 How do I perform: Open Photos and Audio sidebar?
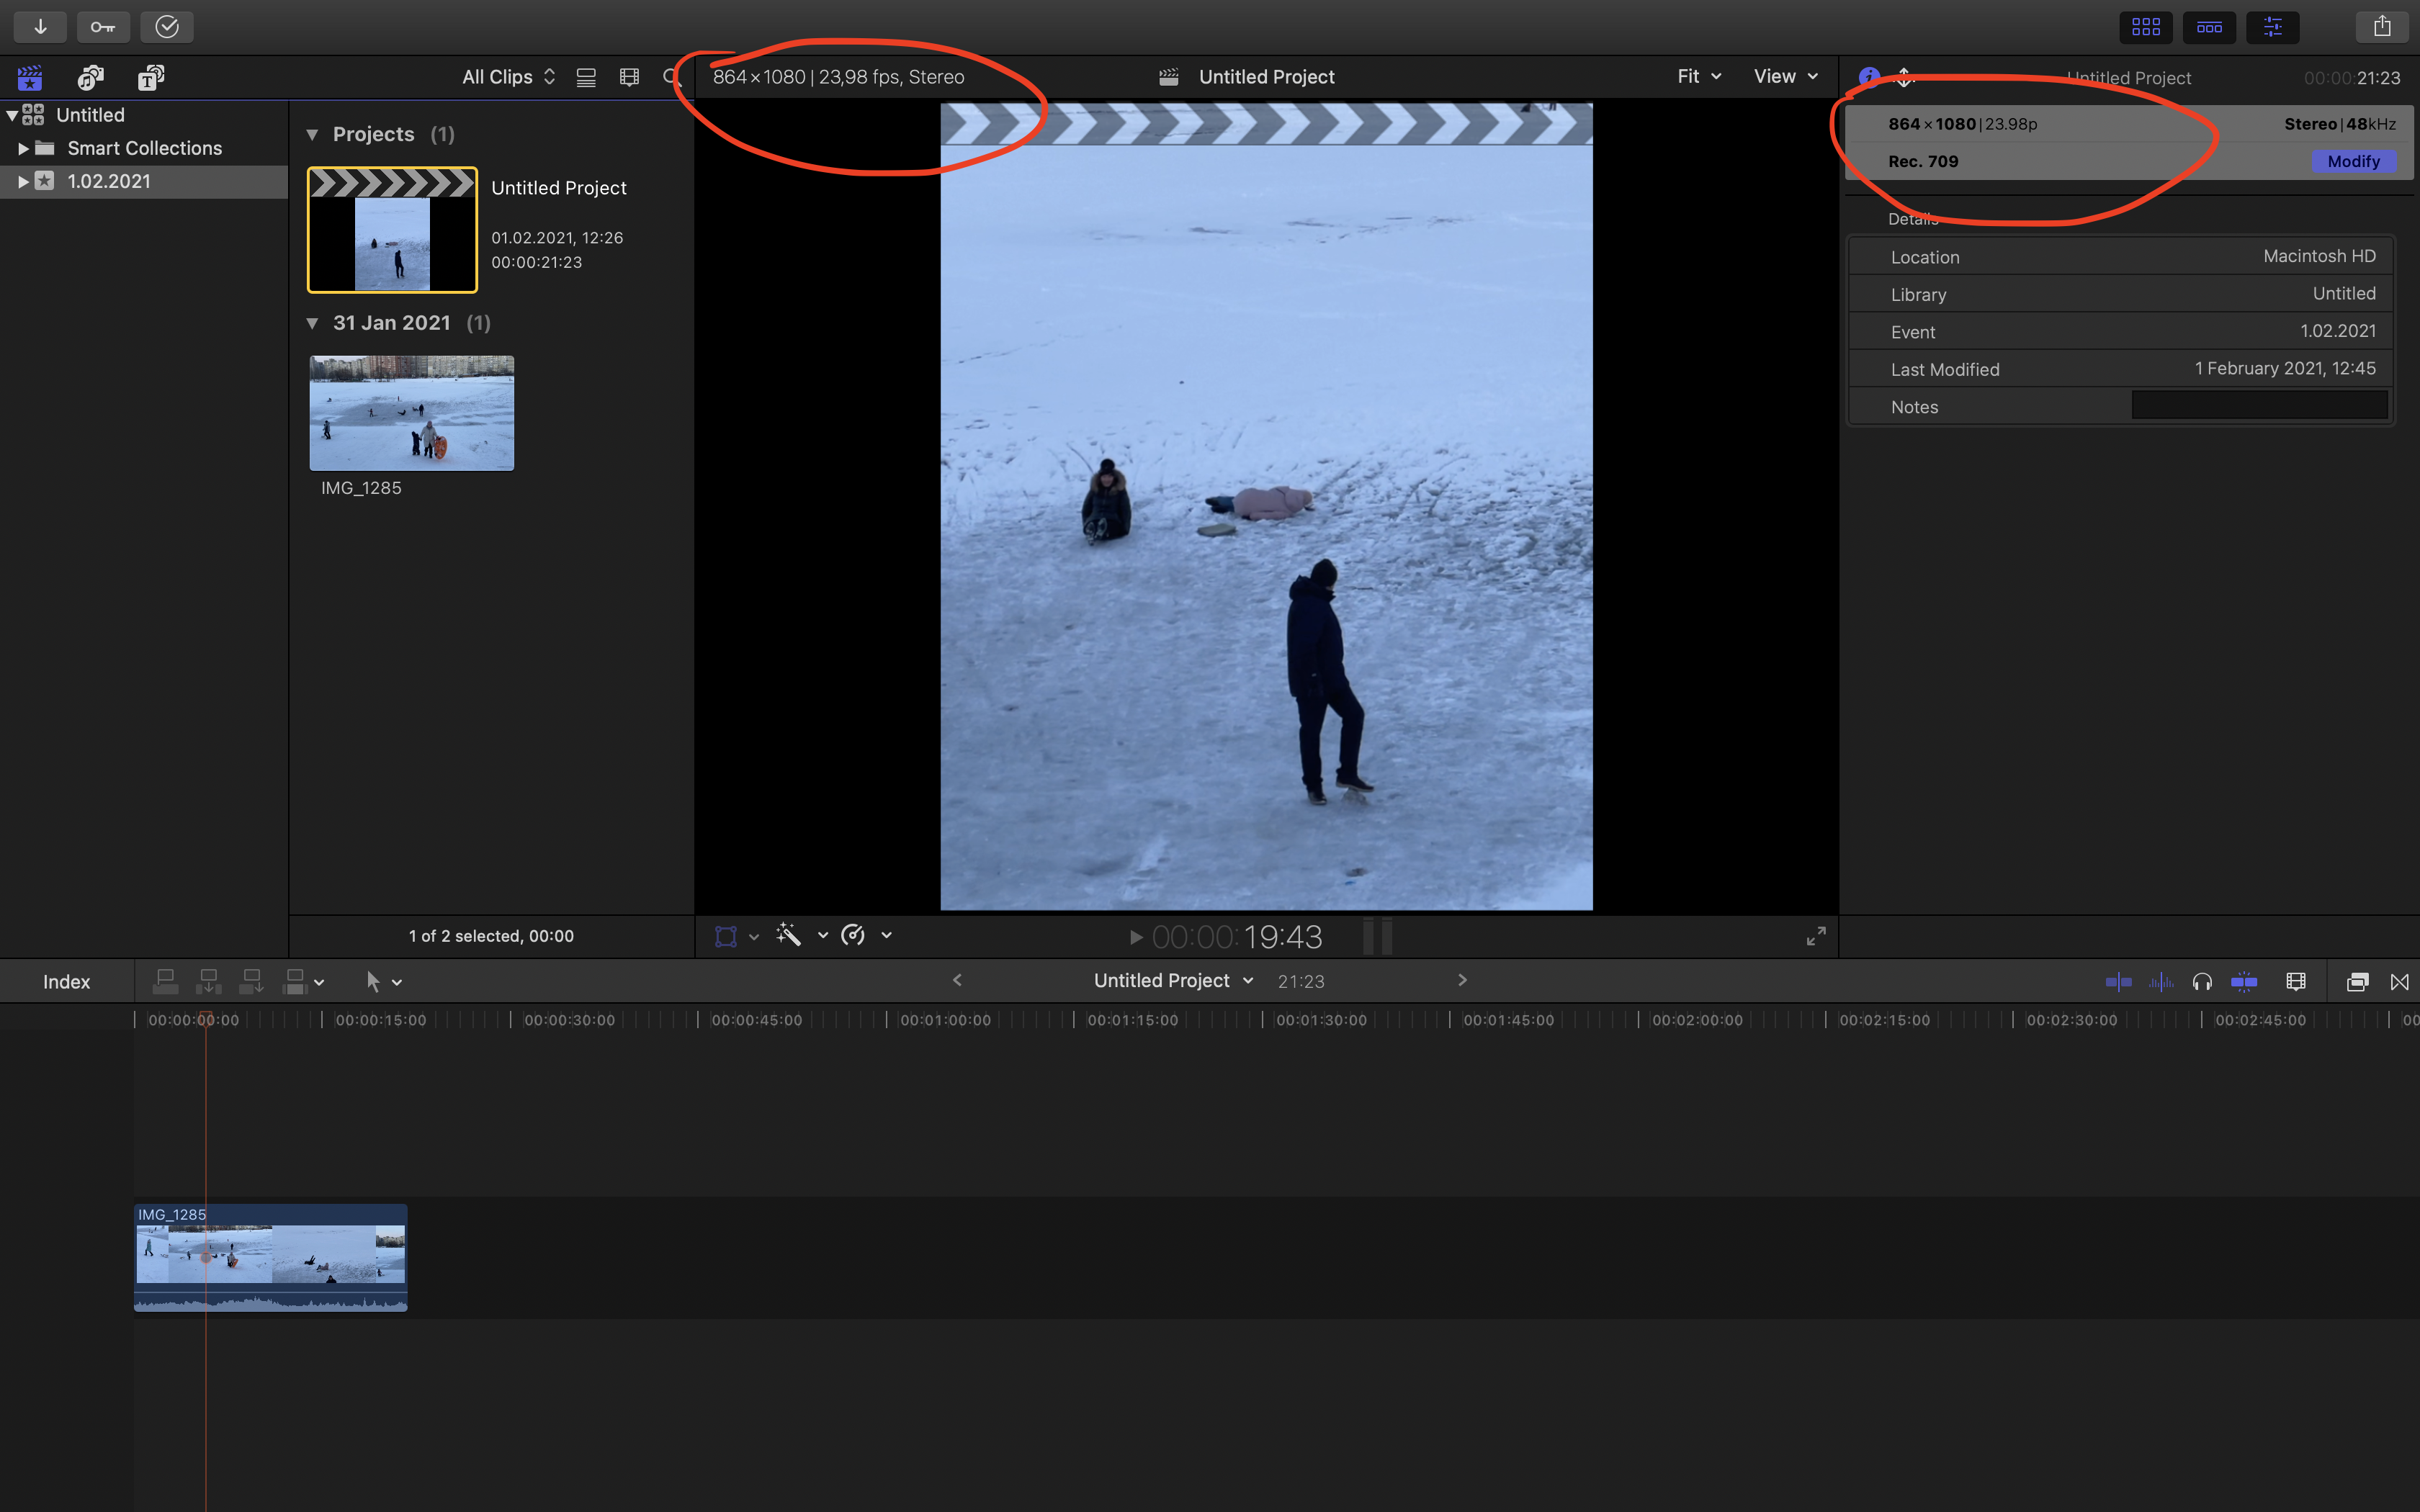point(91,77)
